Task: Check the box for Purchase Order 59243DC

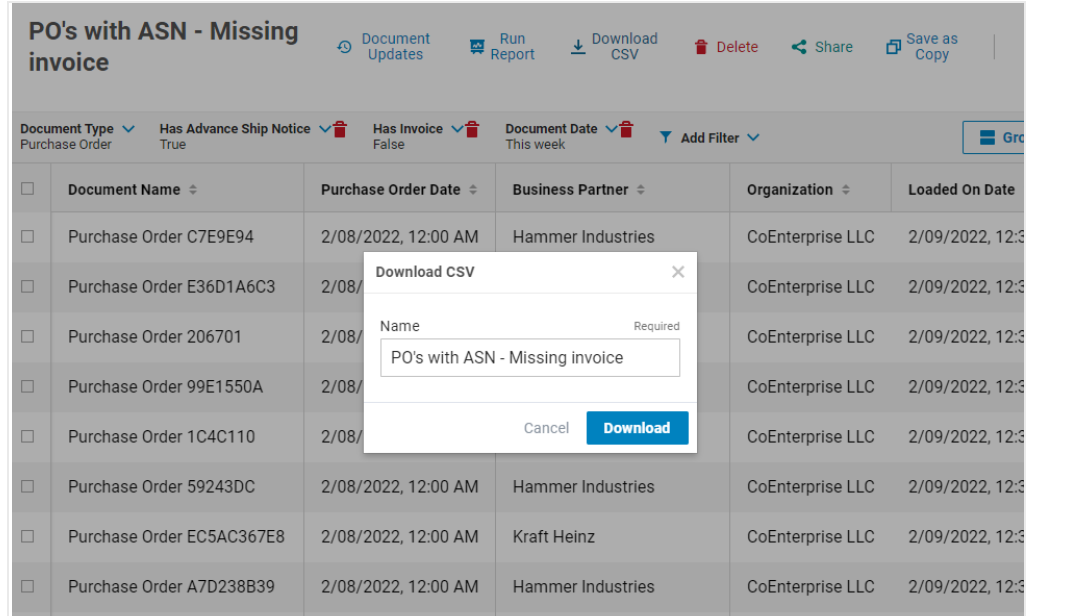Action: point(28,486)
